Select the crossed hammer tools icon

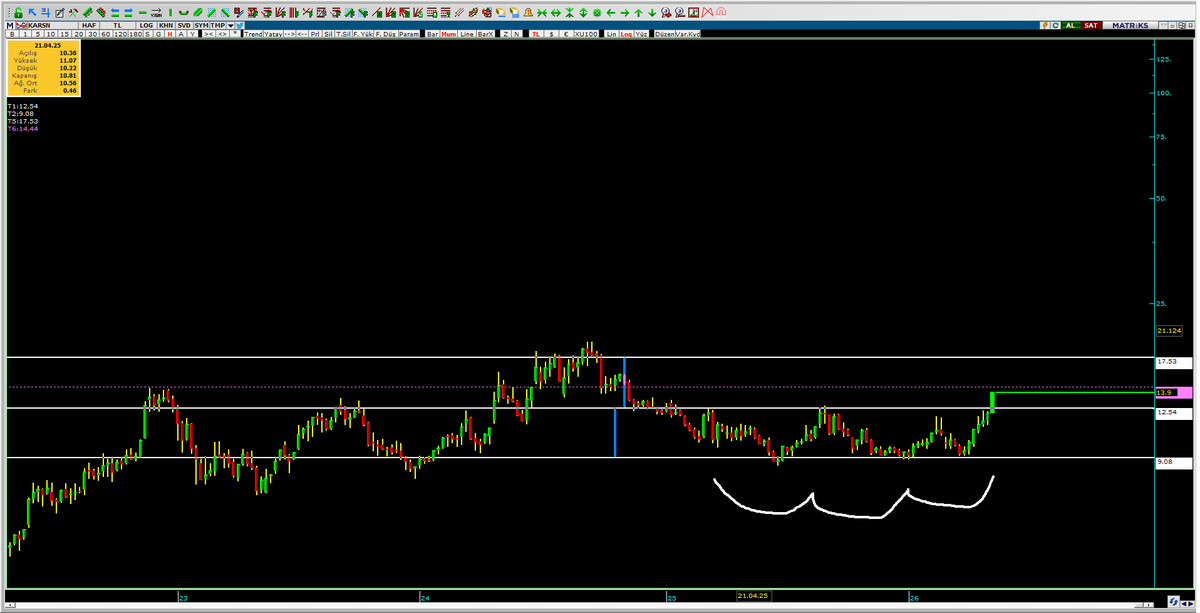tap(73, 13)
